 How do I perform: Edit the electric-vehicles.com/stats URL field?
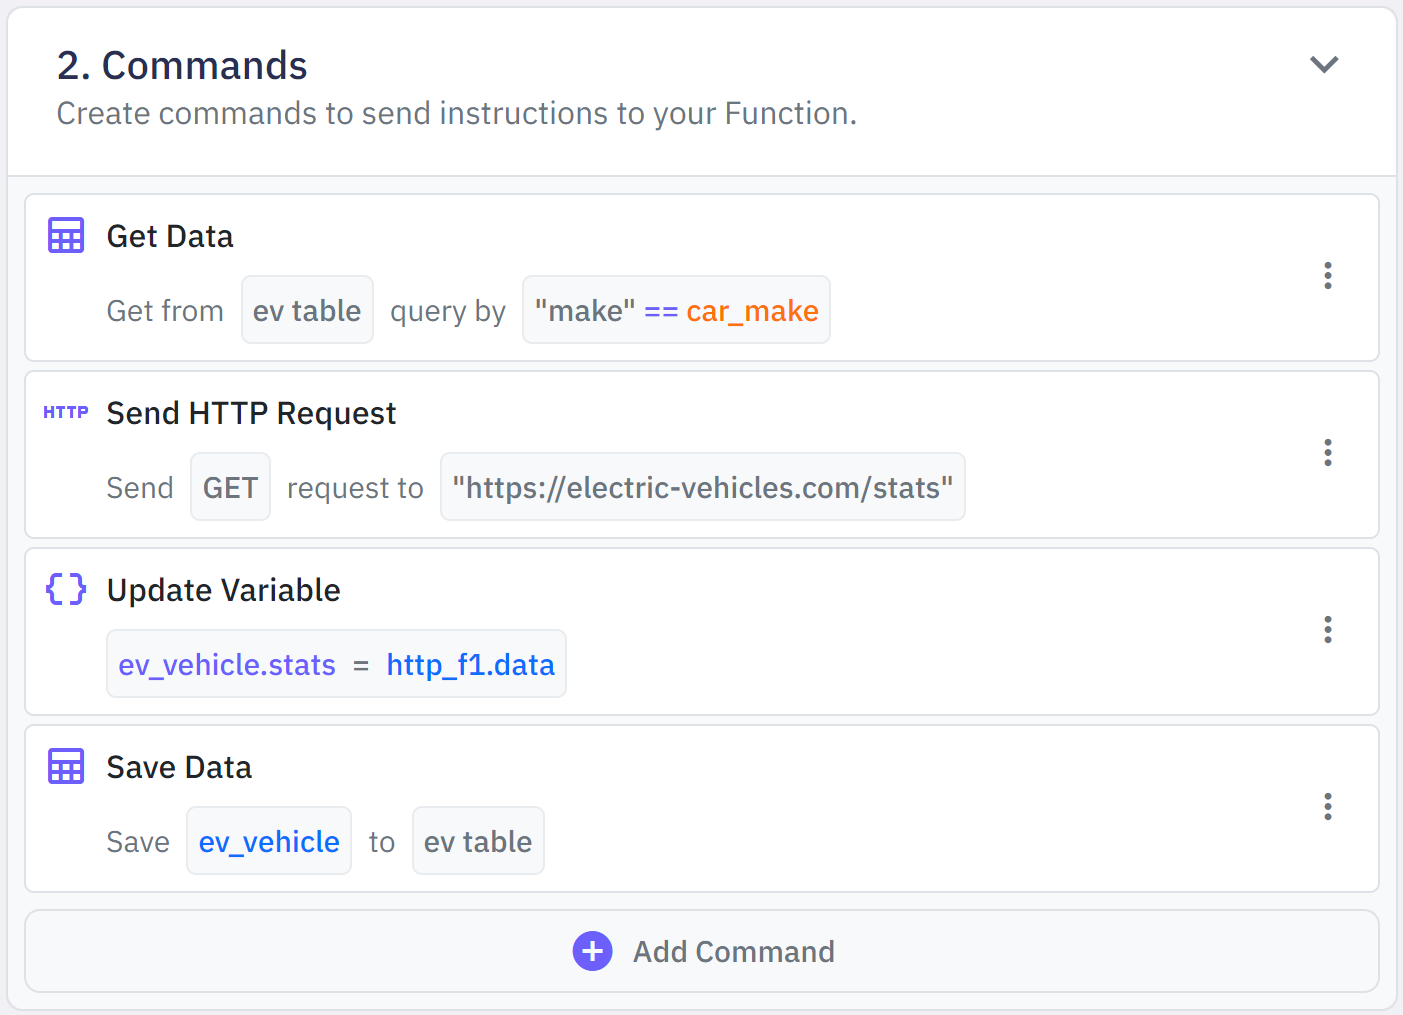point(702,487)
